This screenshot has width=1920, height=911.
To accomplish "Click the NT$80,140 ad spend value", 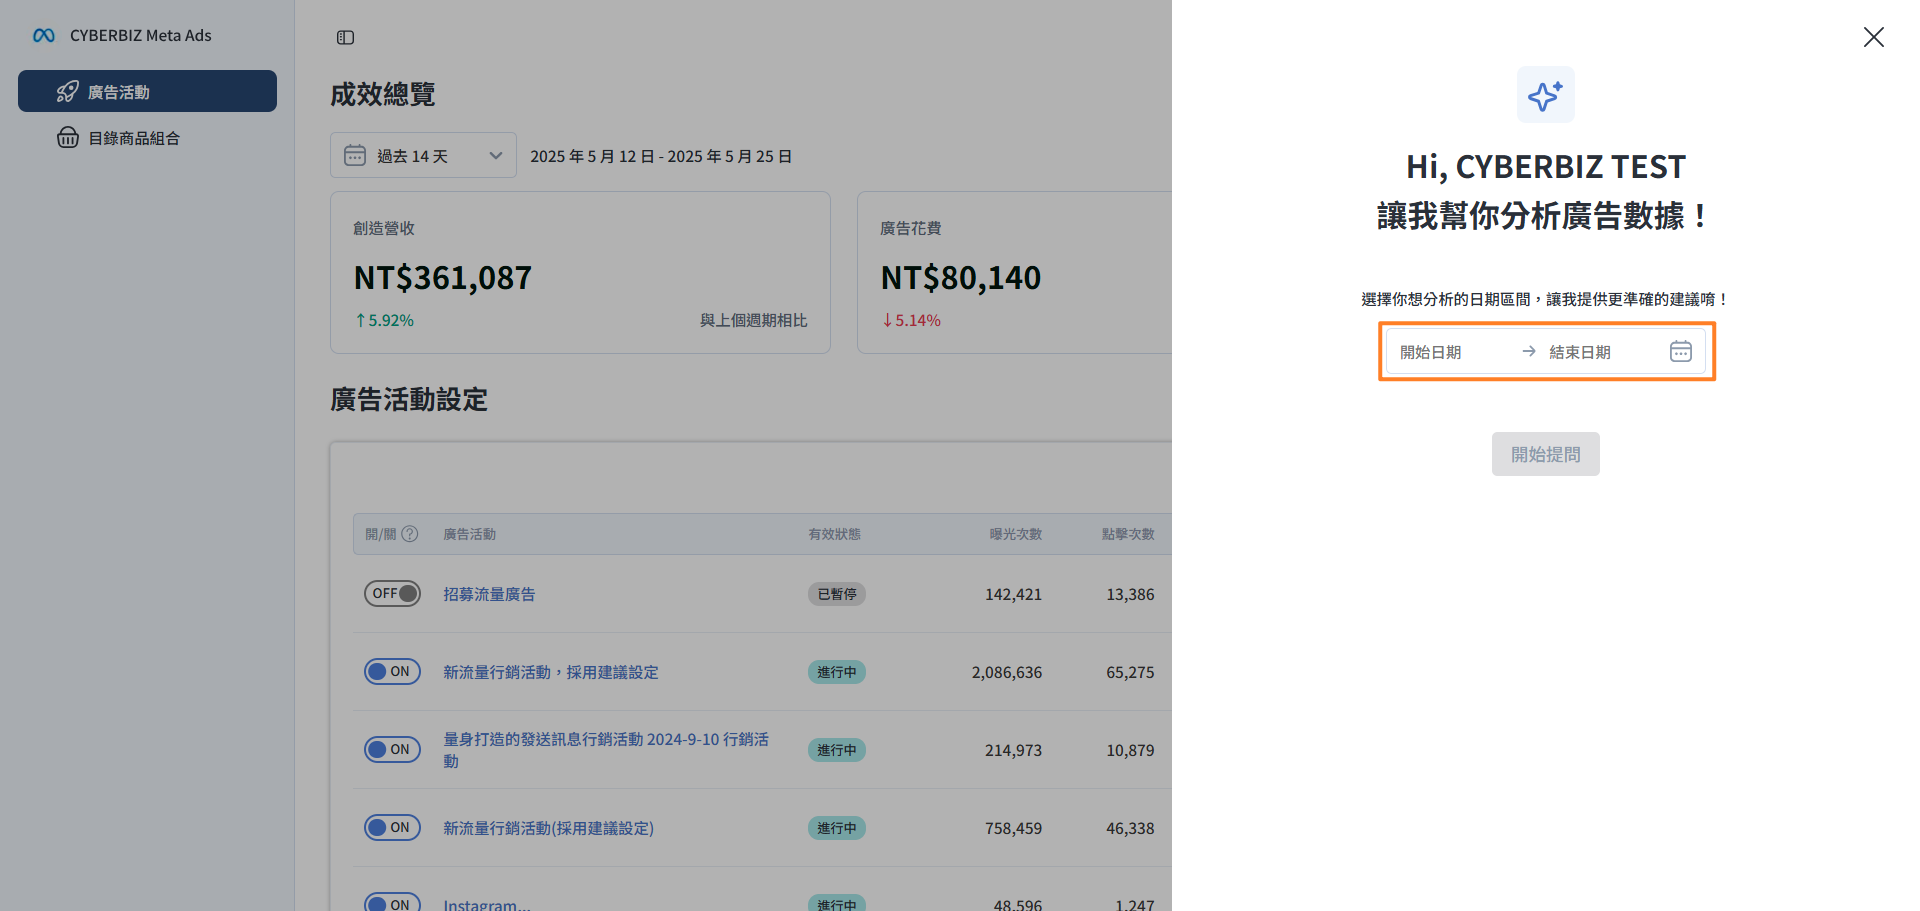I will 961,277.
